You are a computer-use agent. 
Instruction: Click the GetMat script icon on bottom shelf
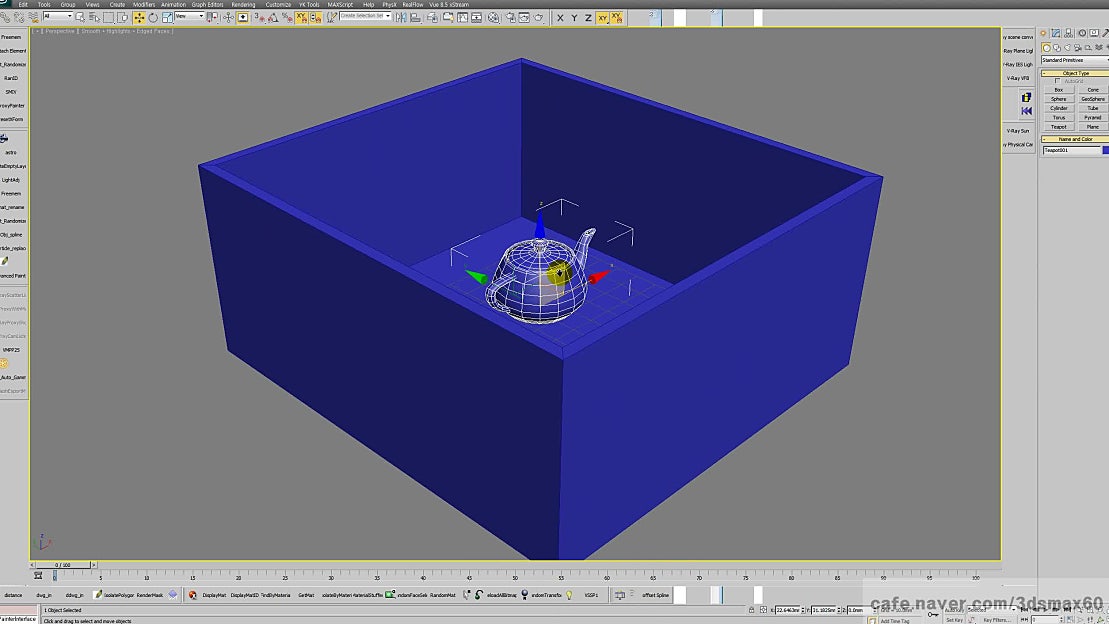[305, 595]
